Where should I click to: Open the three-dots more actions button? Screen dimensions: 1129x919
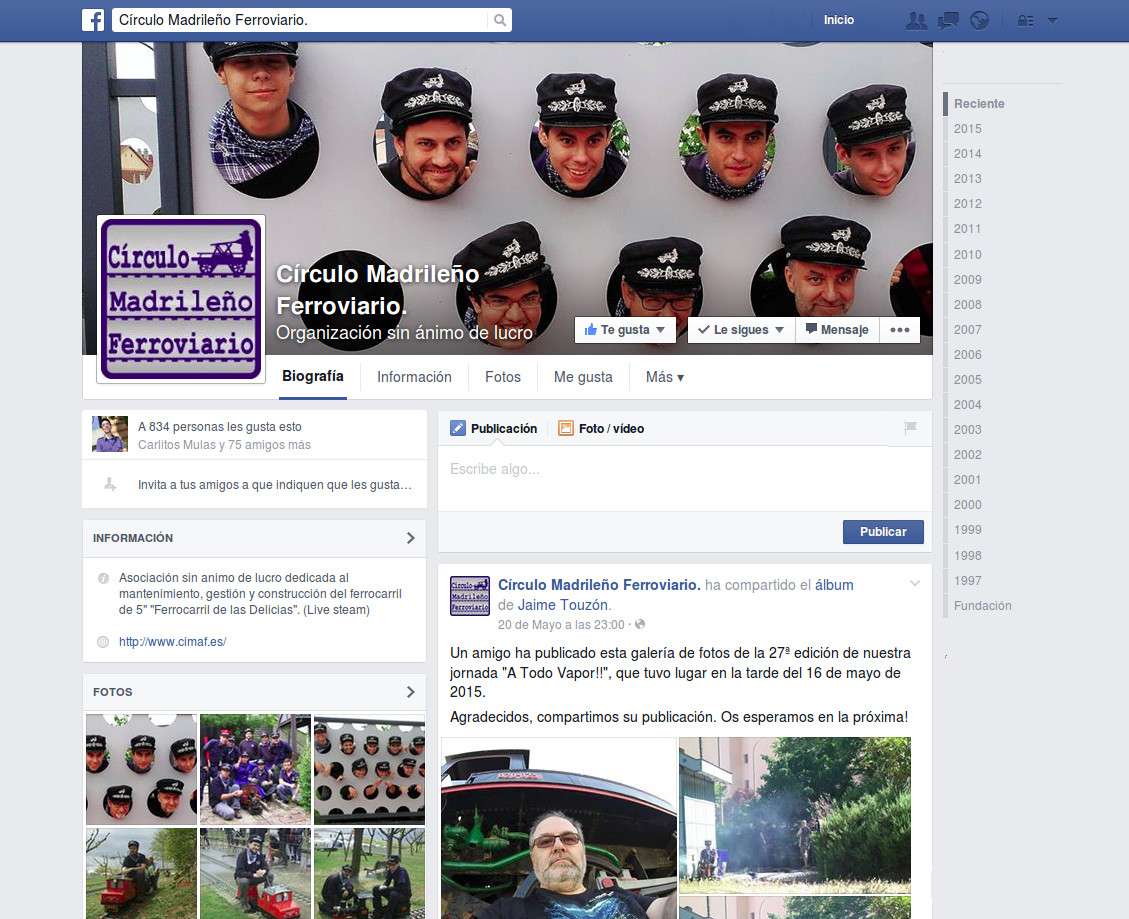[x=899, y=330]
